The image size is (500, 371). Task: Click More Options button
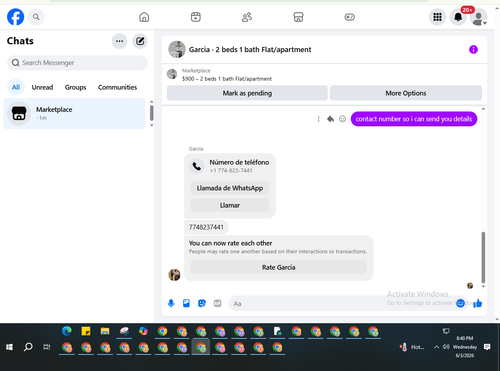click(406, 93)
